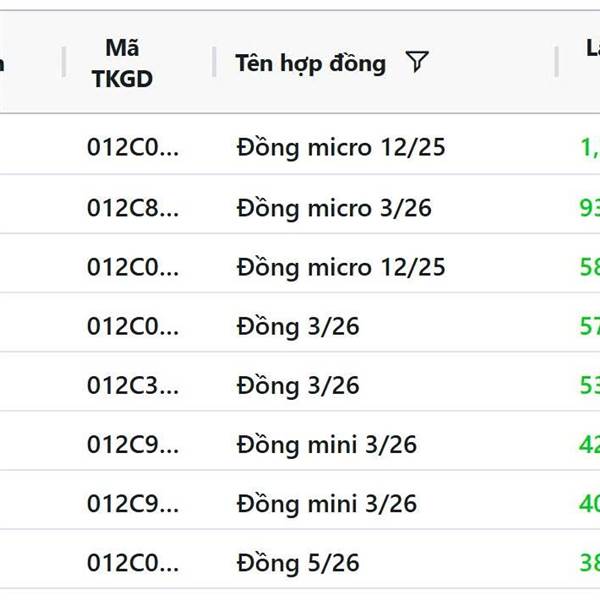
Task: Click account code in Đồng 5/26 row
Action: (133, 563)
